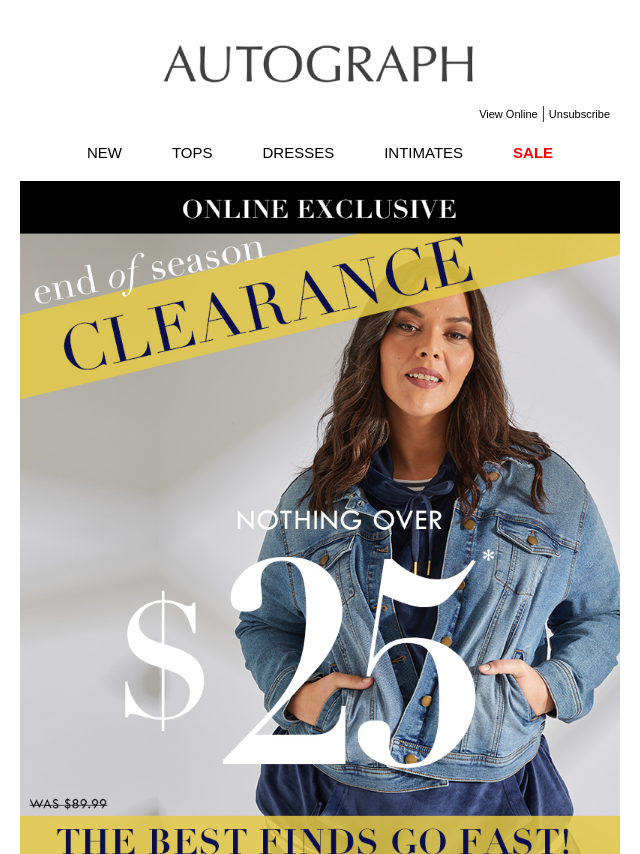Screen dimensions: 640x854
Task: Click the ONLINE EXCLUSIVE black banner
Action: (x=320, y=208)
